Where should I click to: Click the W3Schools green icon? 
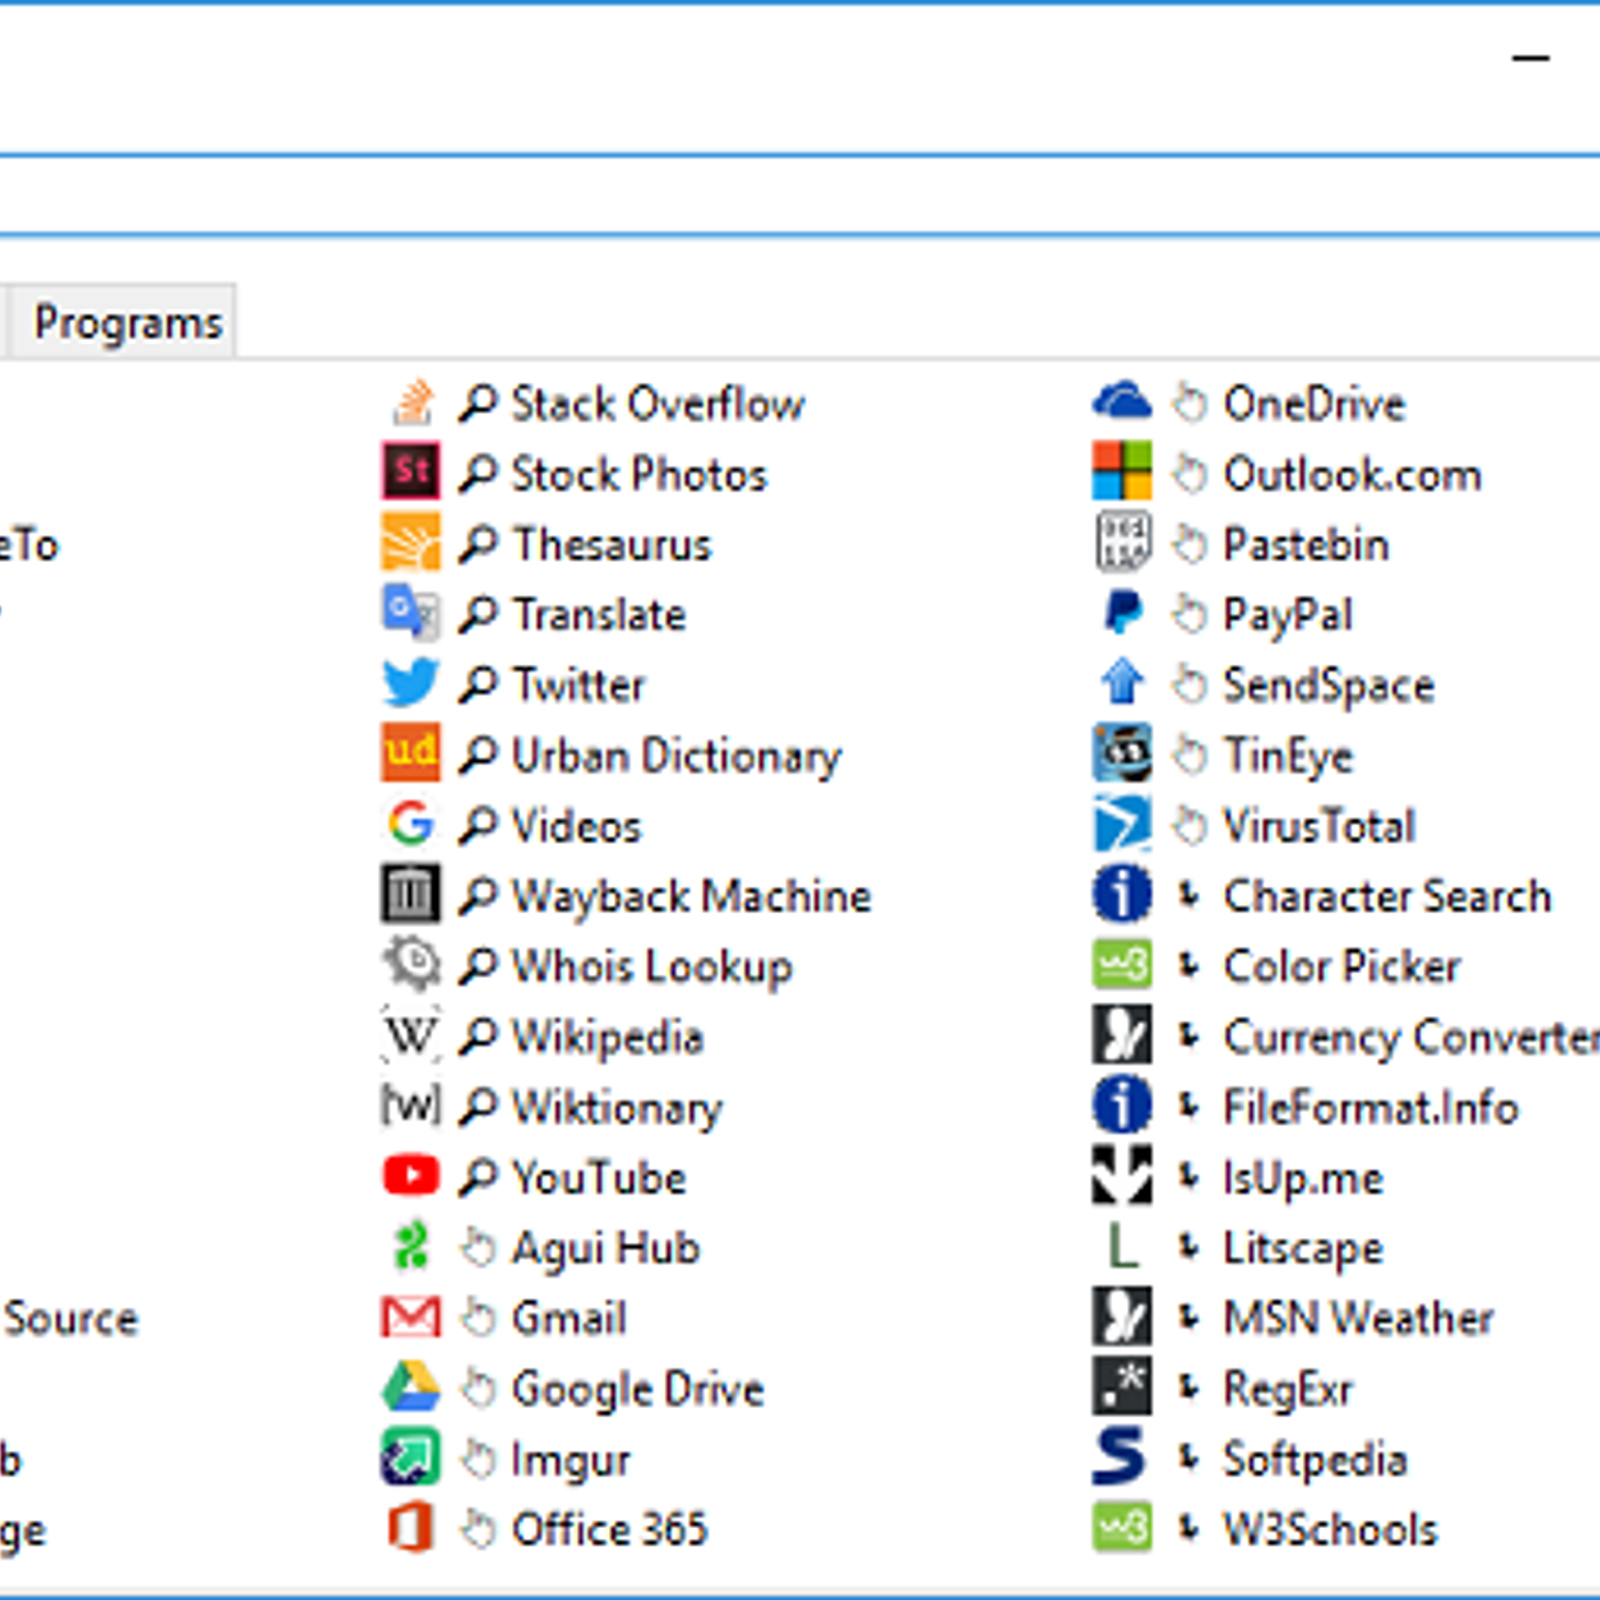1122,1527
